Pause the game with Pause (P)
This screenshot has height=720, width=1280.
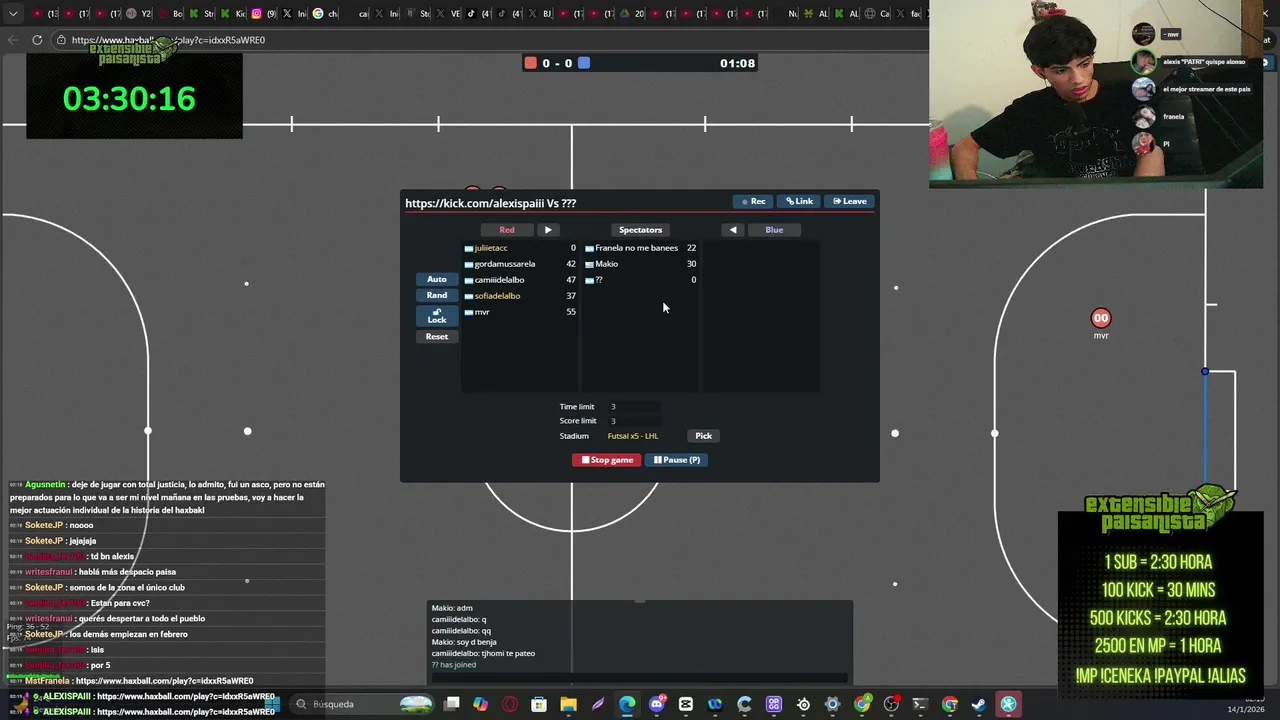676,460
